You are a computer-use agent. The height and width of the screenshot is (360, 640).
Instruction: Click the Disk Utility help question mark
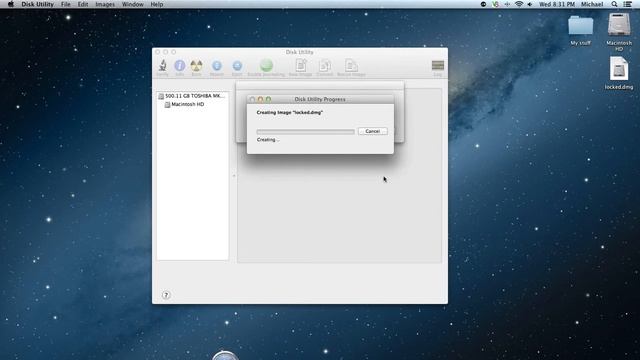pyautogui.click(x=166, y=295)
